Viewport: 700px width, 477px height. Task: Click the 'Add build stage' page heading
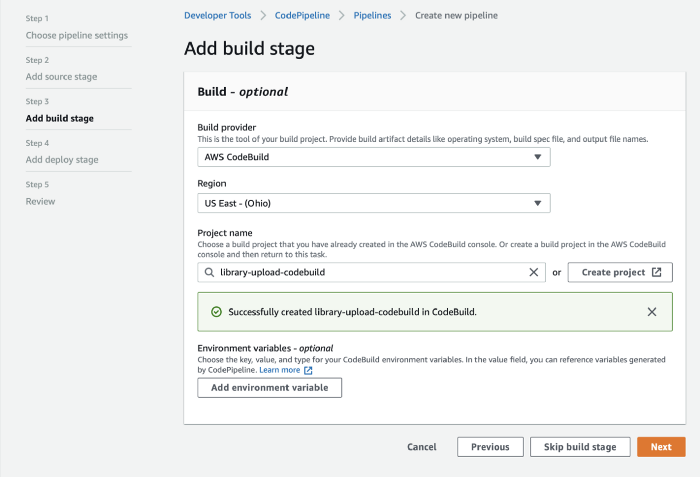point(249,49)
